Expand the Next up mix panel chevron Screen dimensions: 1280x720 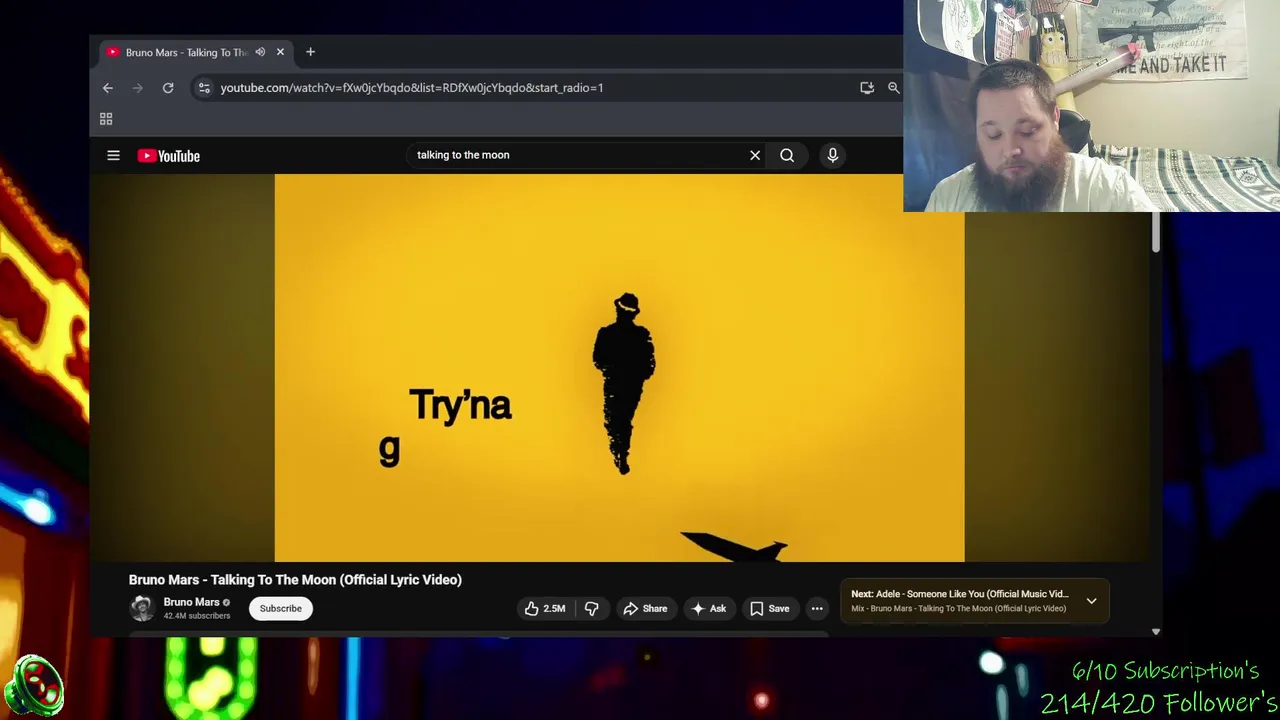click(1091, 601)
